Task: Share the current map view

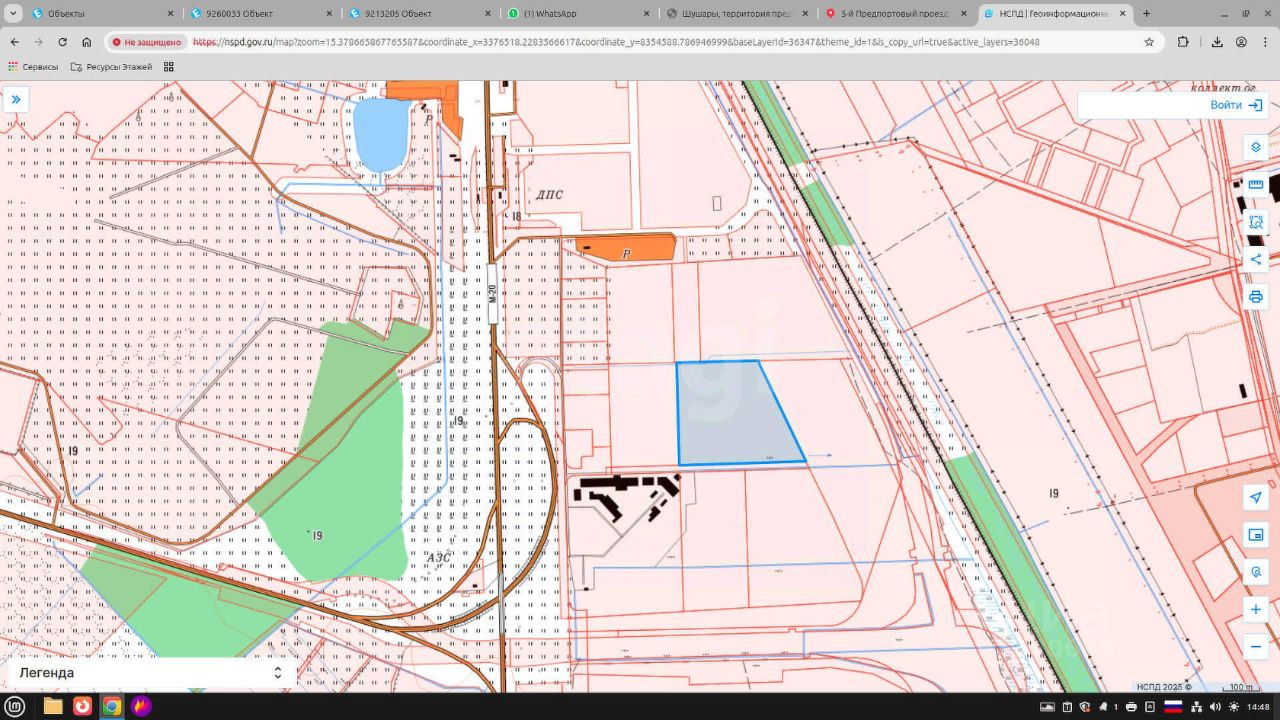Action: coord(1256,260)
